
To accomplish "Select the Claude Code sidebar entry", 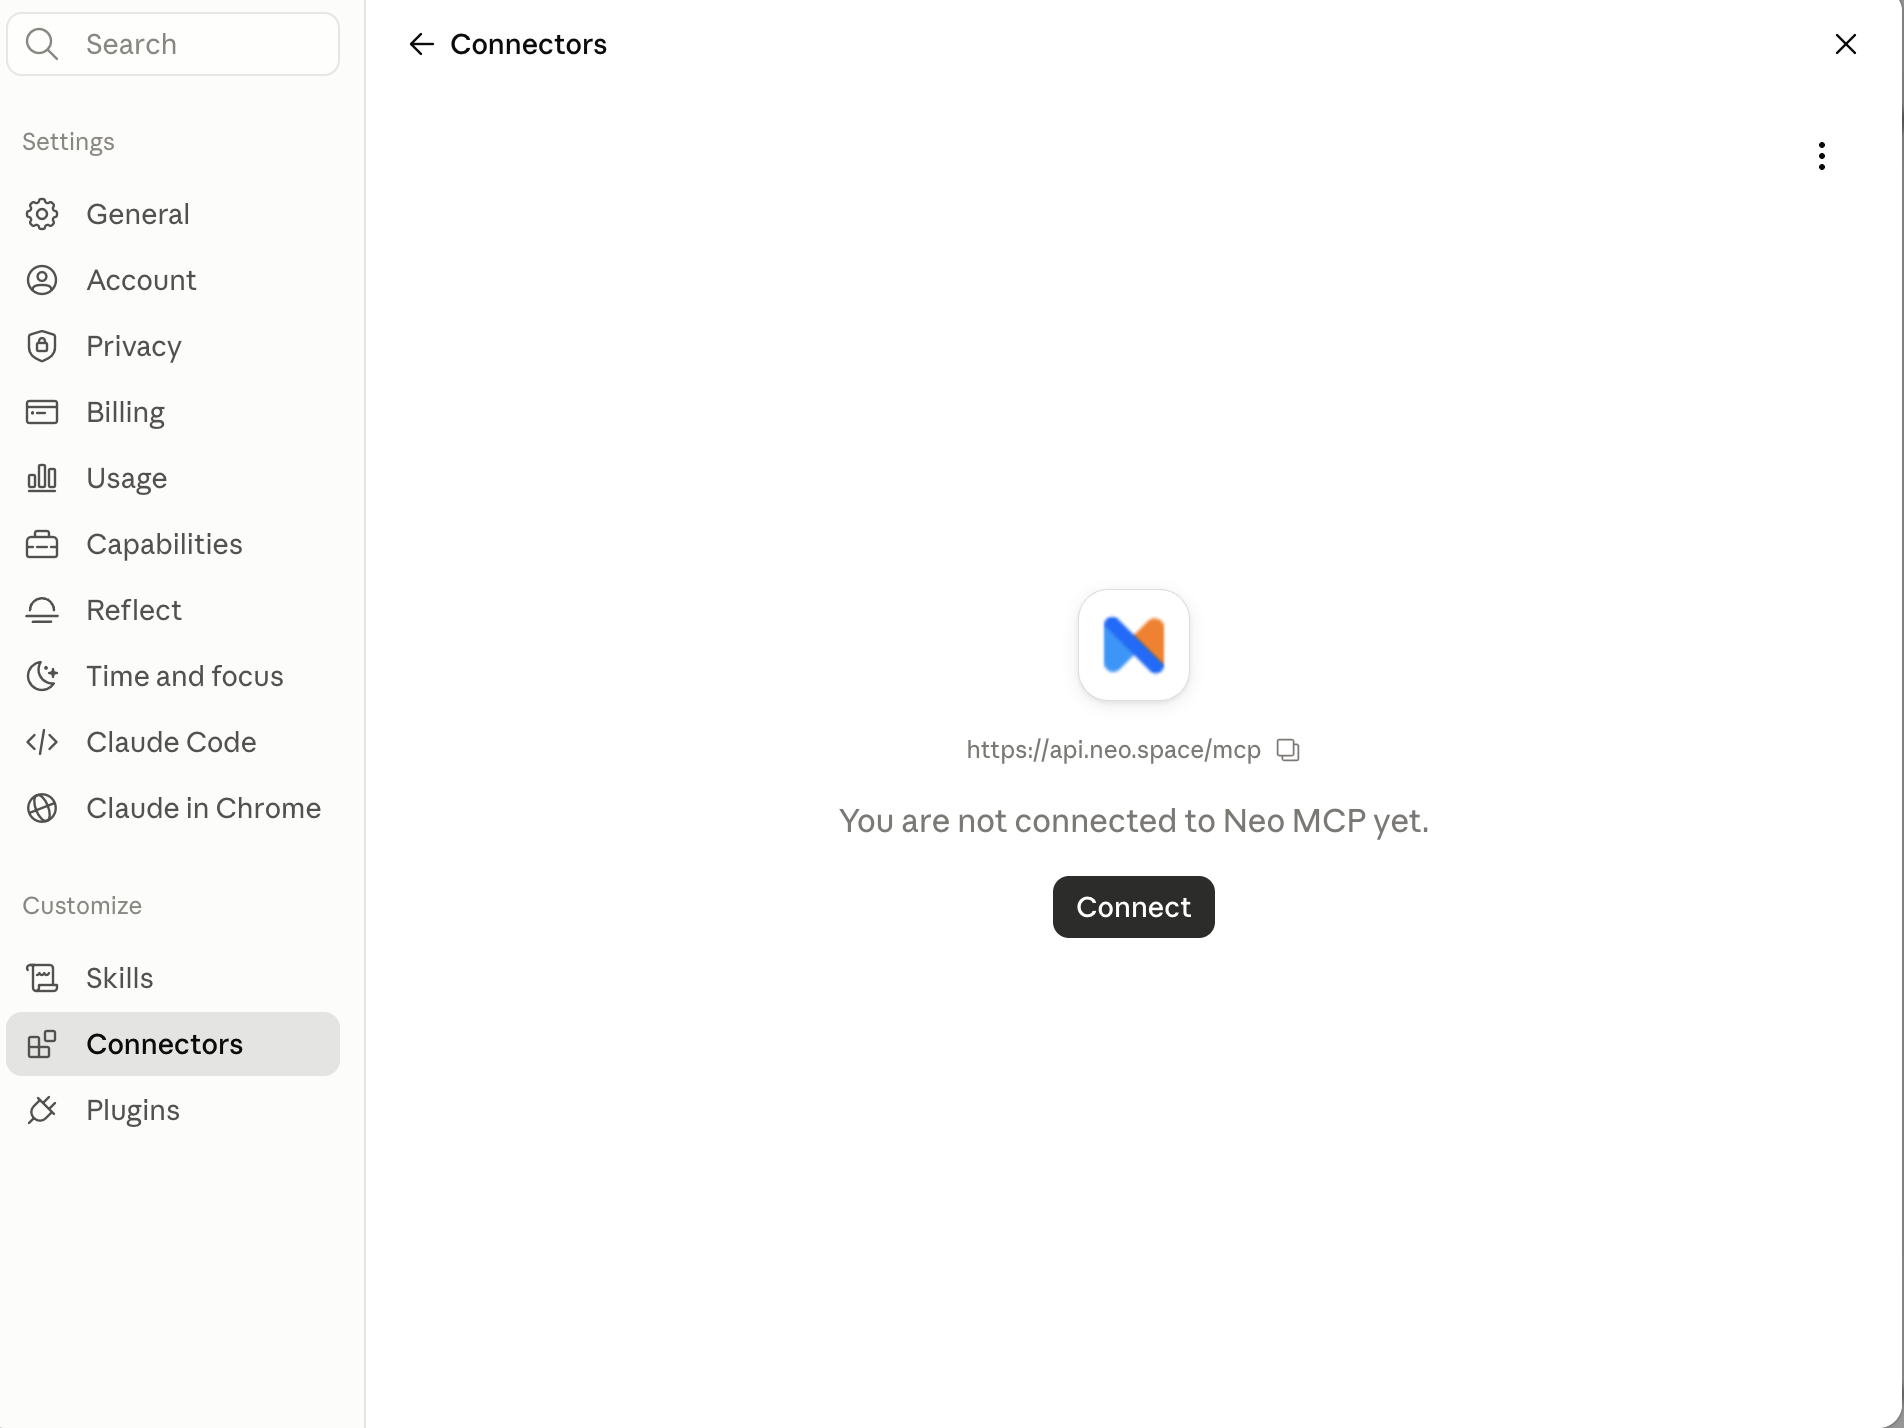I will [173, 742].
